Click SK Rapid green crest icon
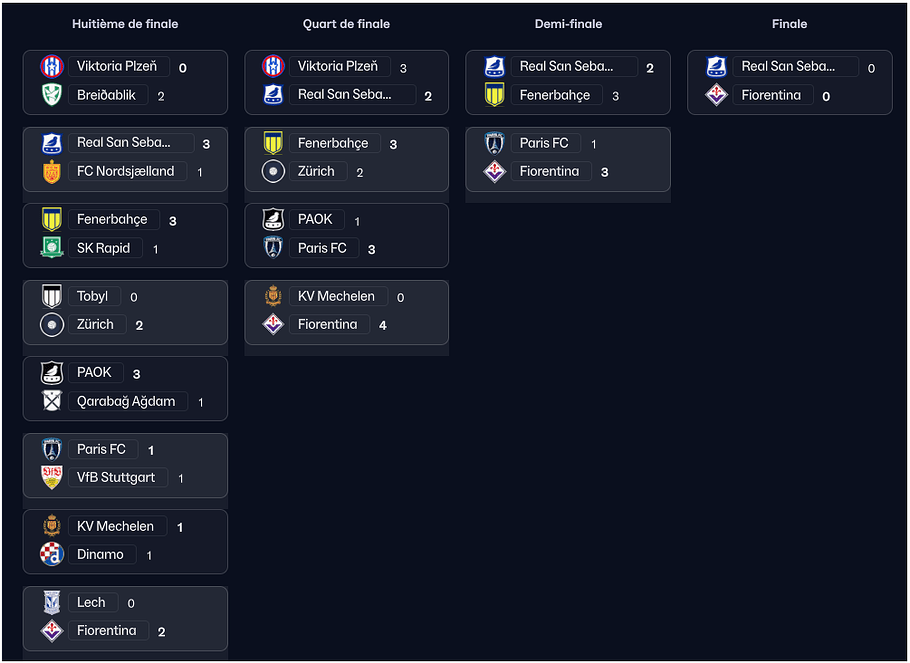 [x=52, y=247]
